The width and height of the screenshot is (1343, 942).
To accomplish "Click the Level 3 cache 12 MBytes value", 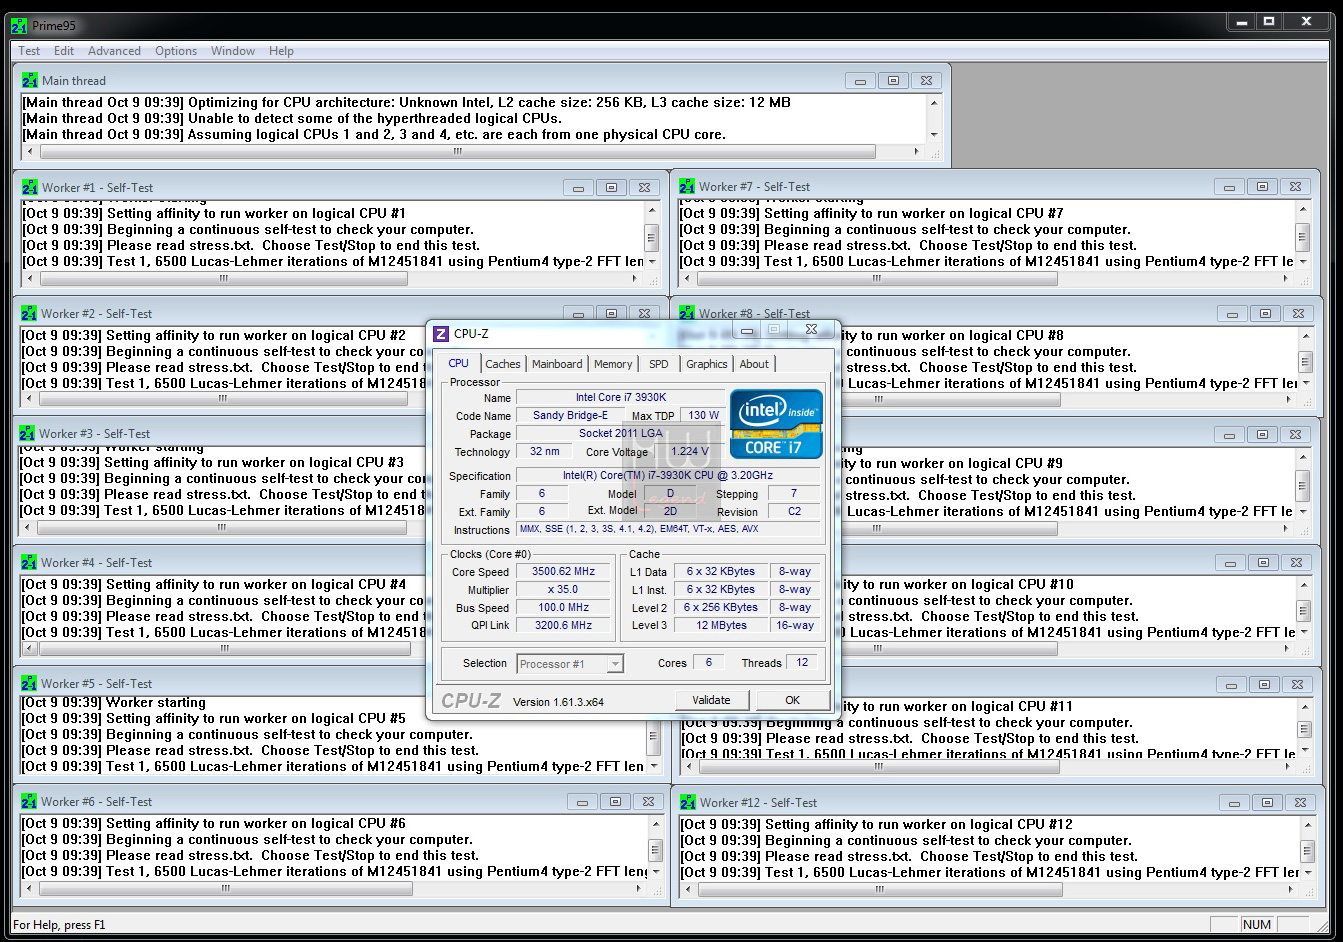I will click(721, 626).
